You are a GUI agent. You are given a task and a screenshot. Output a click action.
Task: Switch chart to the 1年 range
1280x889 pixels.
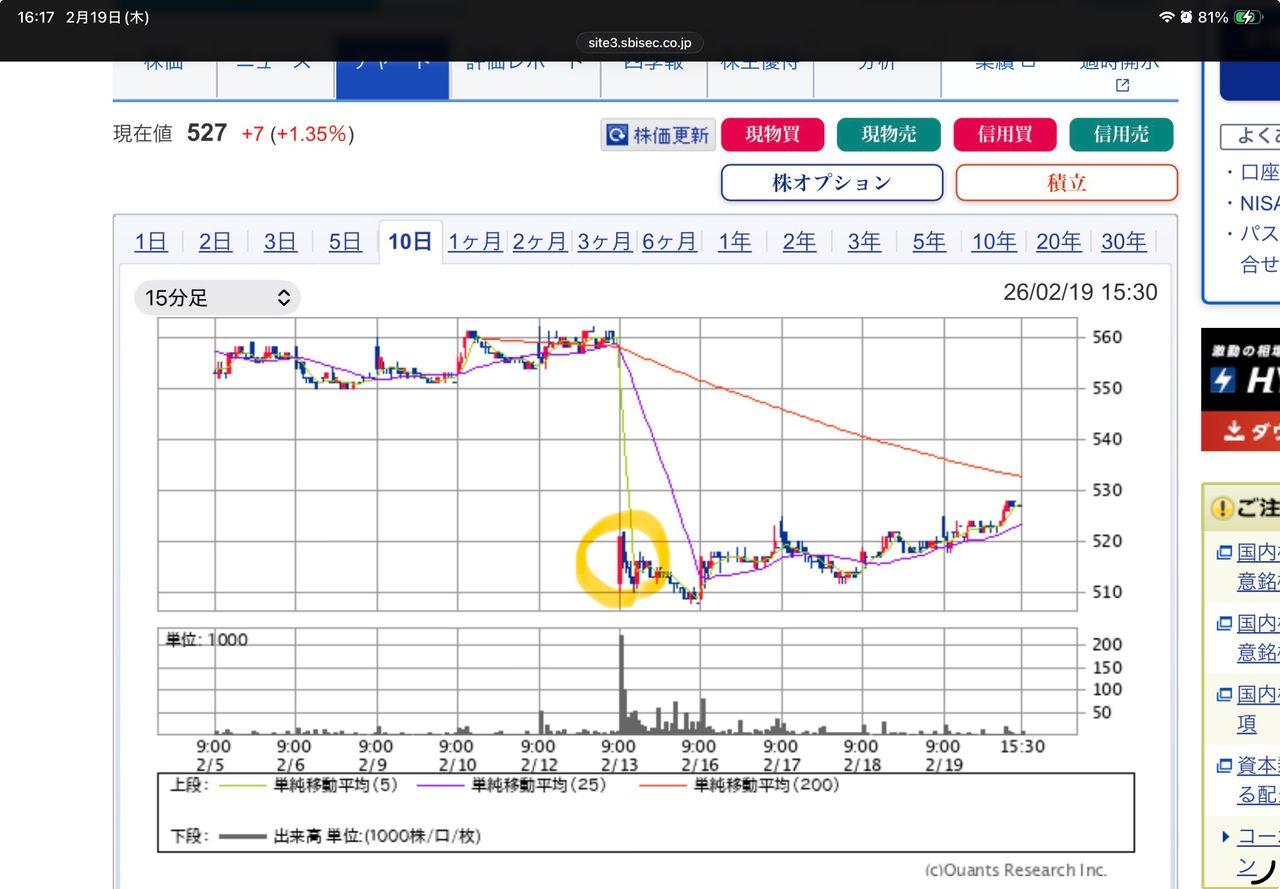pyautogui.click(x=734, y=242)
